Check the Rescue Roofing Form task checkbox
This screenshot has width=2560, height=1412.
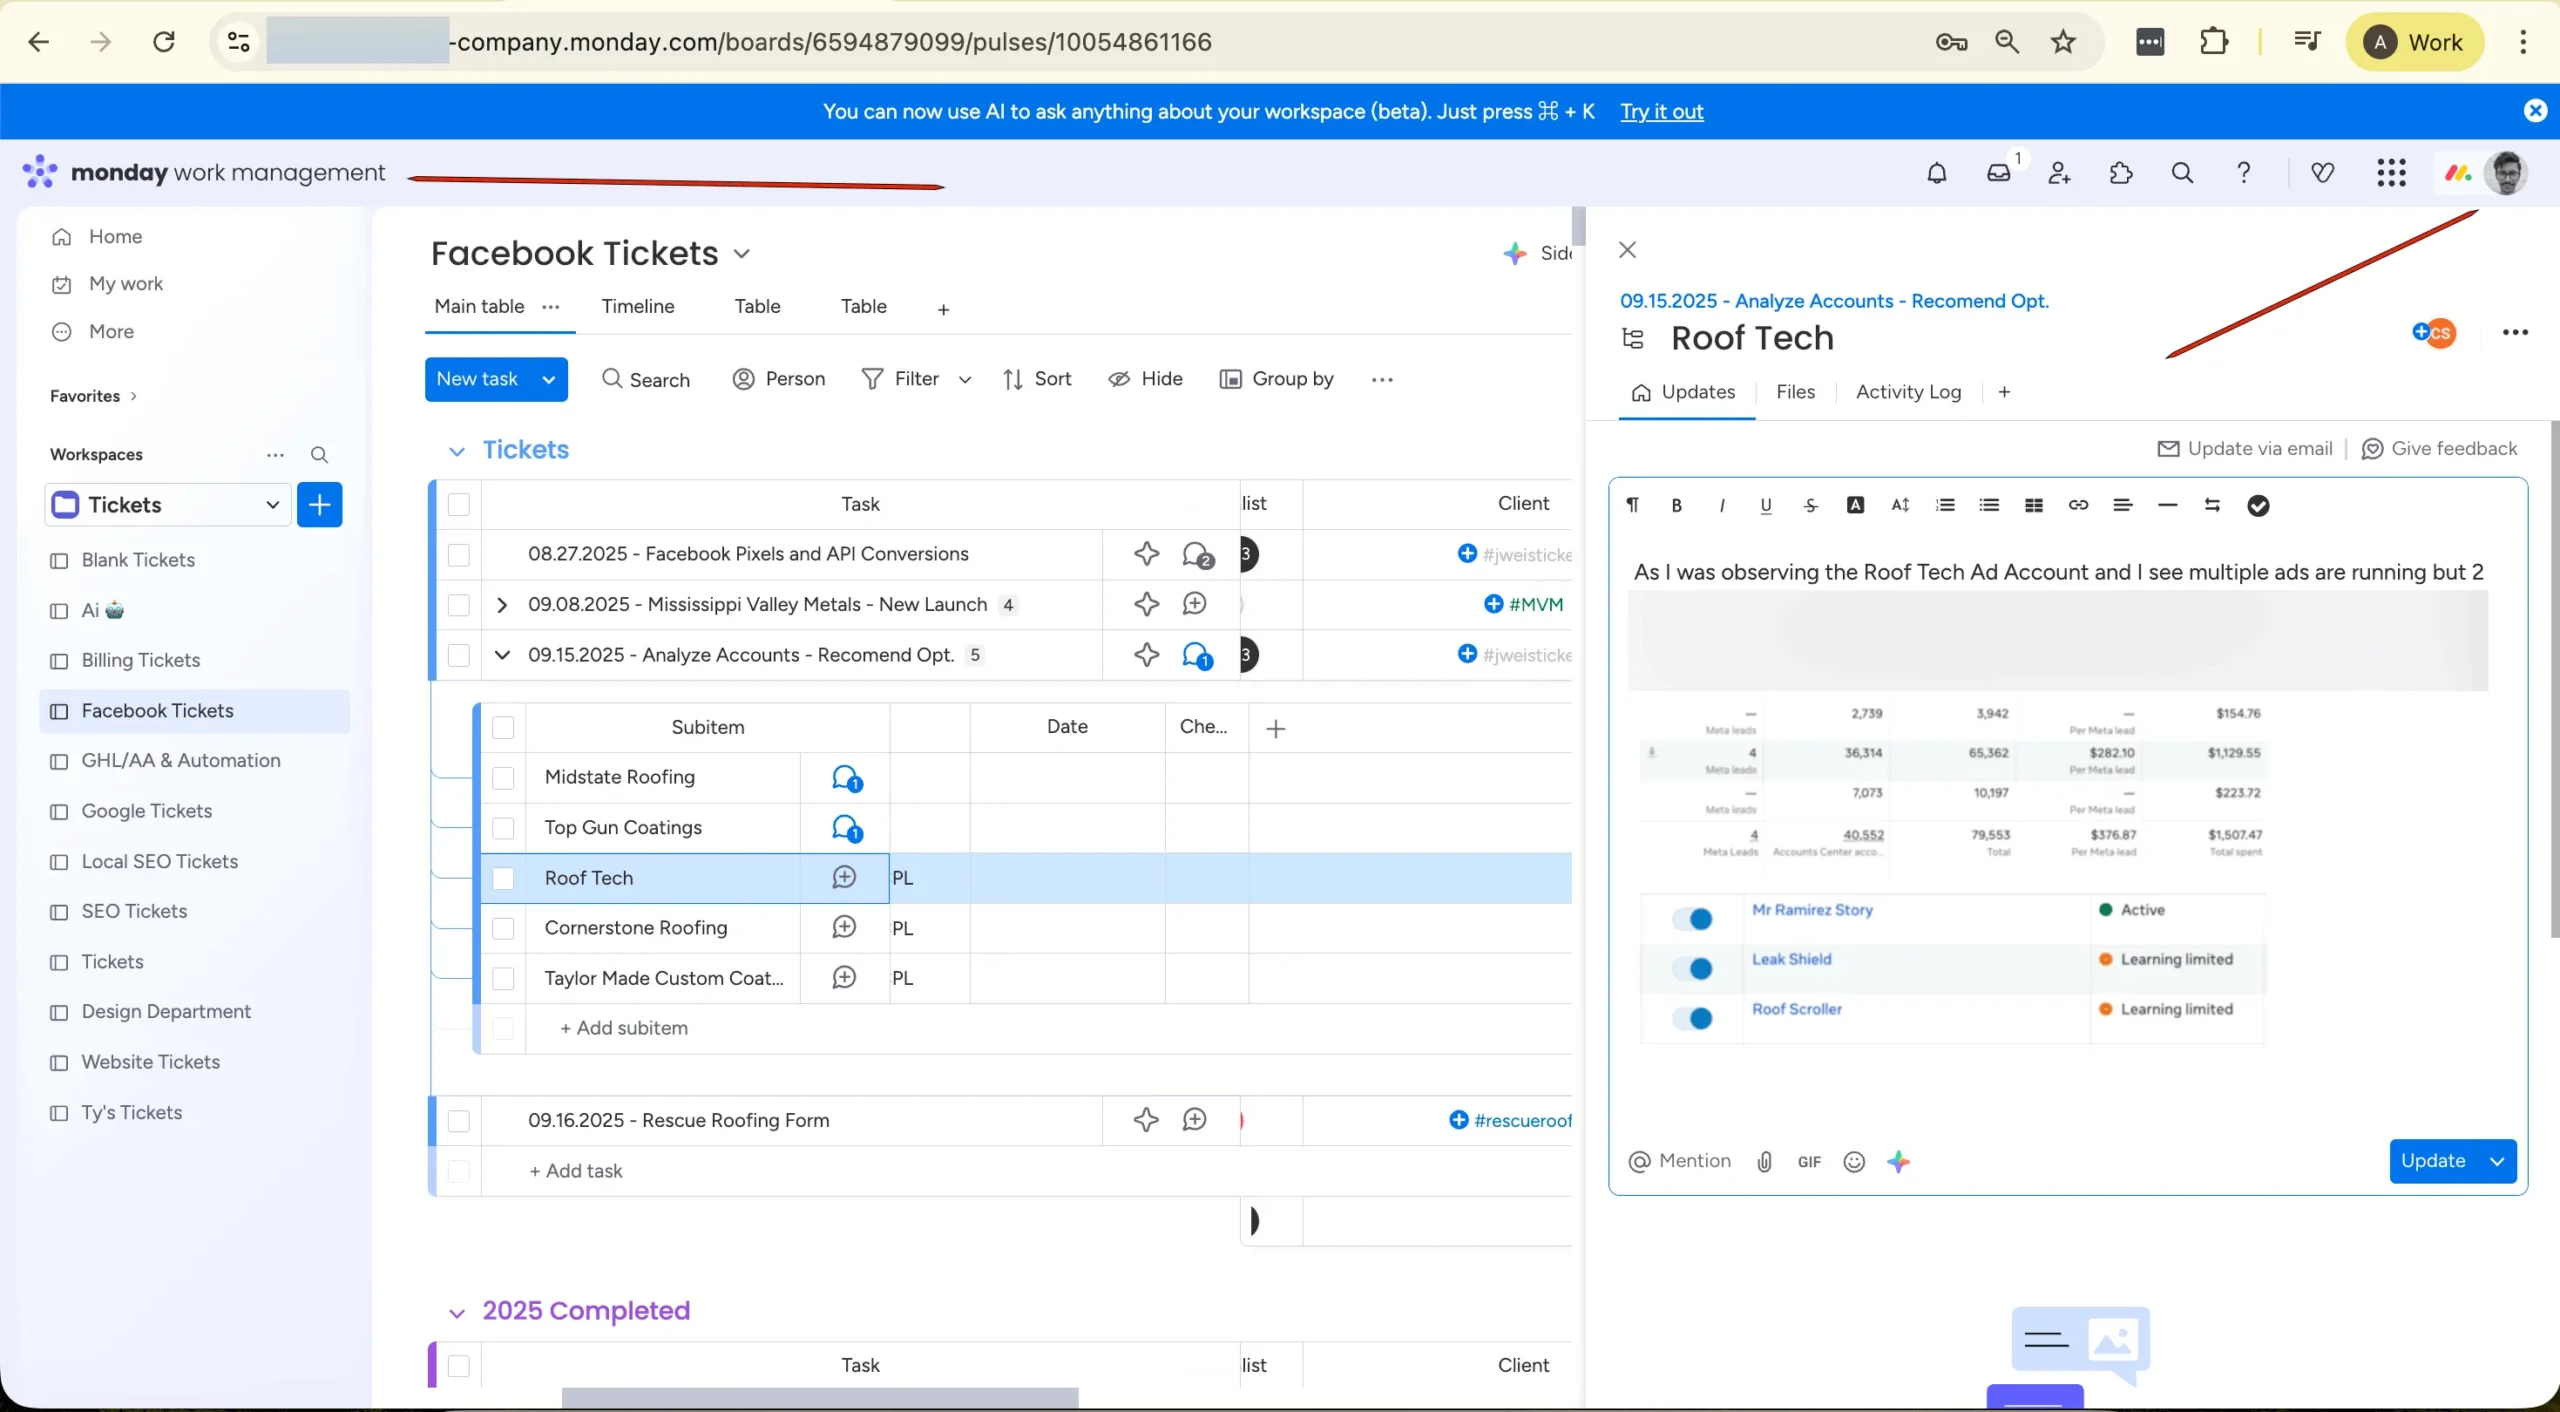[x=459, y=1121]
